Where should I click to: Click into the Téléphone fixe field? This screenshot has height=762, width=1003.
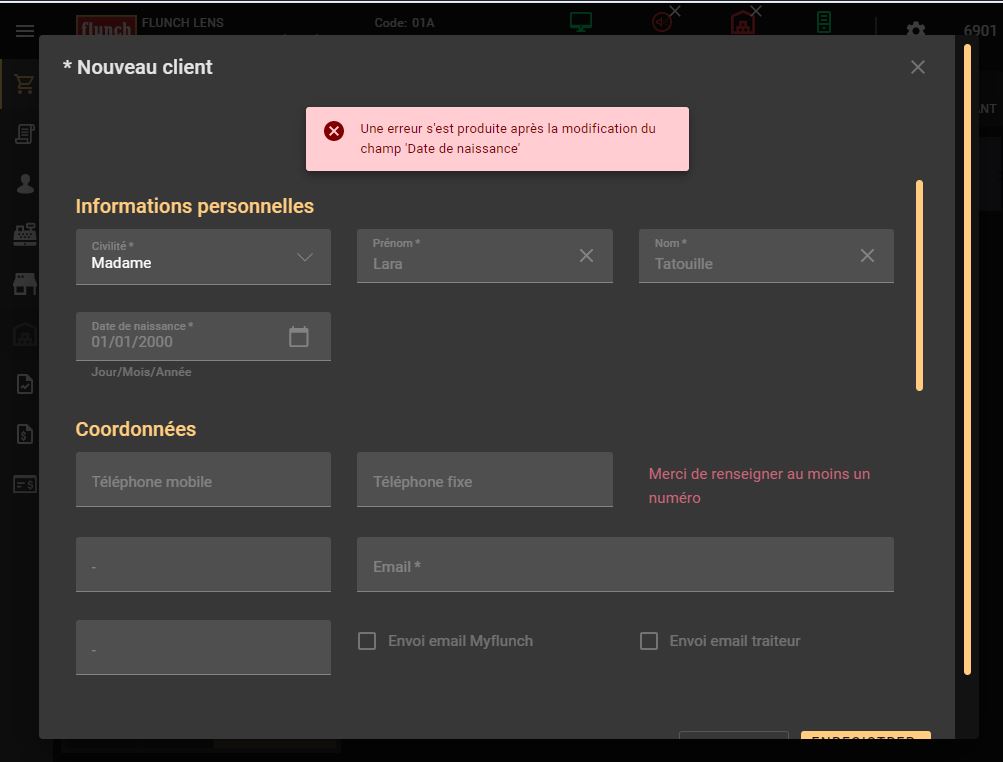point(484,480)
